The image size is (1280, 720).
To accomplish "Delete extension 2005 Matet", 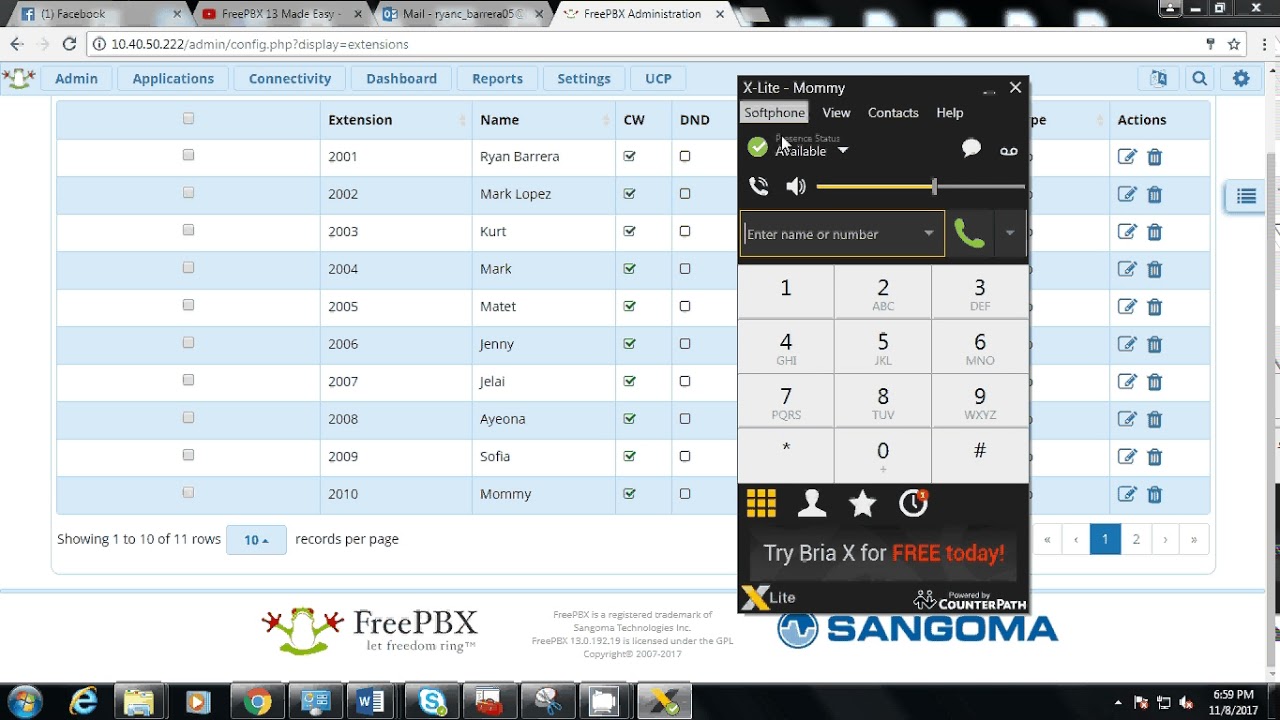I will tap(1154, 307).
